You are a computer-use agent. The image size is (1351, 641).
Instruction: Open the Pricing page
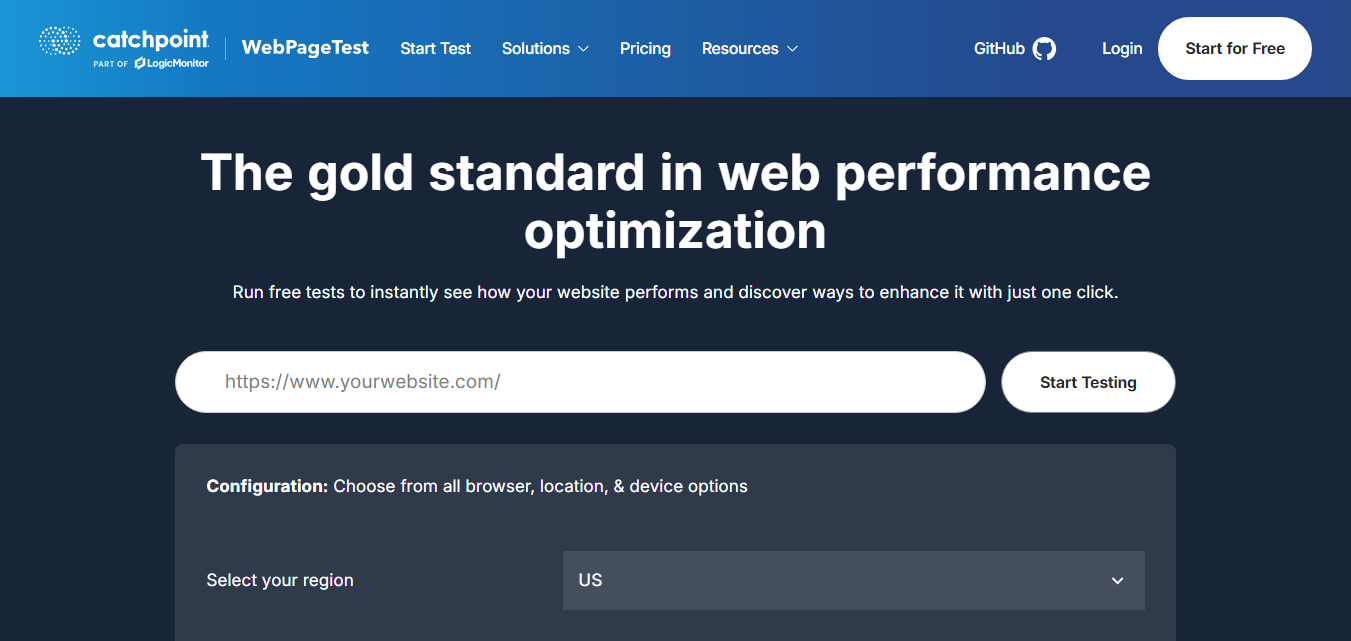pos(645,48)
